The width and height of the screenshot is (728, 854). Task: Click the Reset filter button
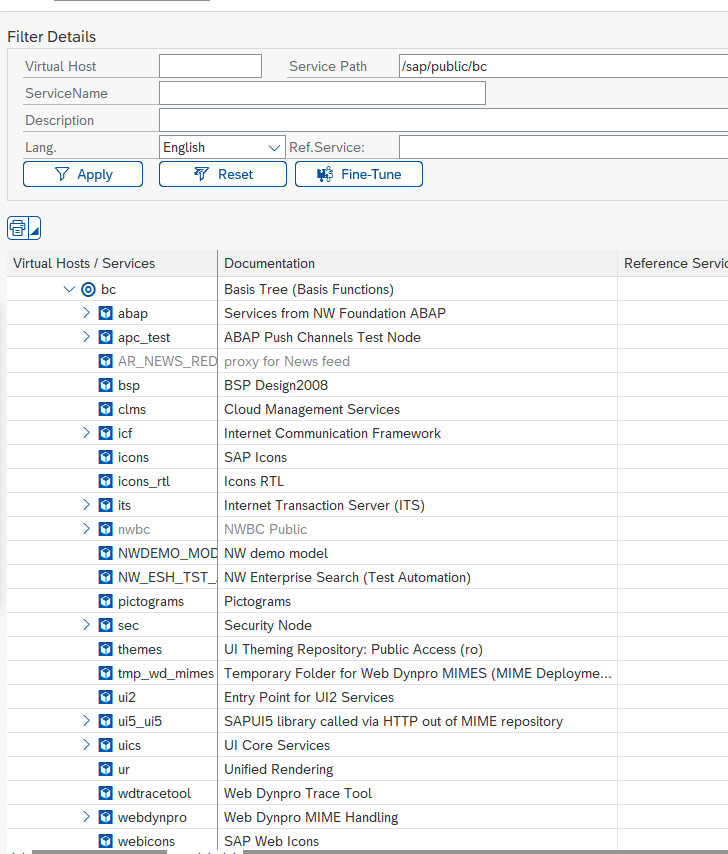[223, 174]
